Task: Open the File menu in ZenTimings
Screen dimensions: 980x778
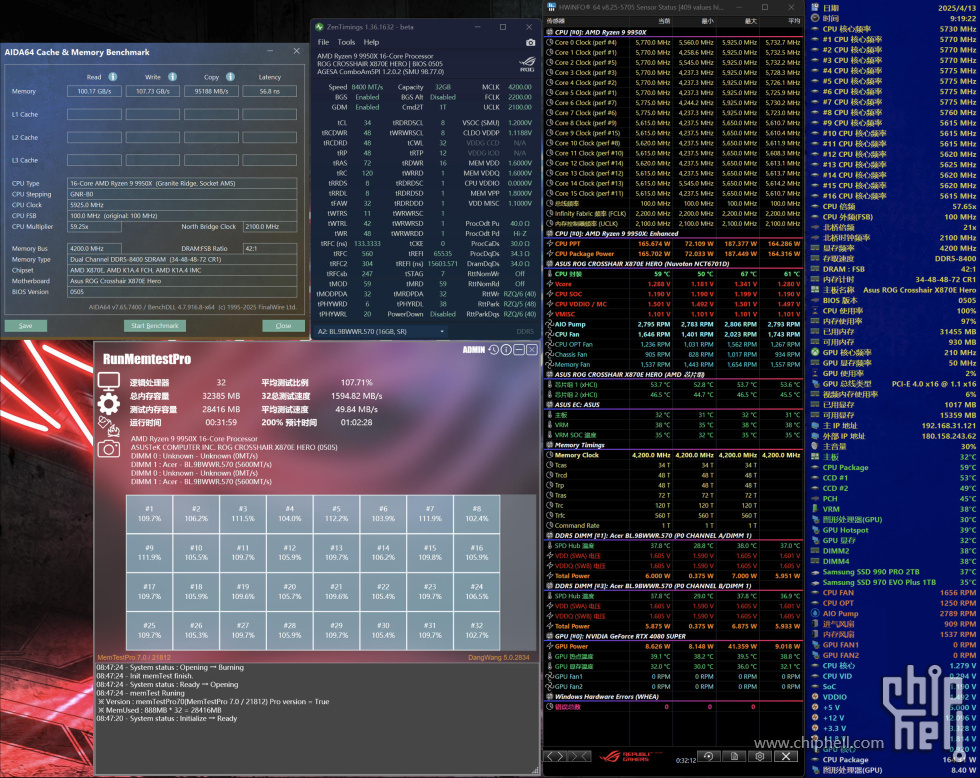Action: tap(323, 42)
